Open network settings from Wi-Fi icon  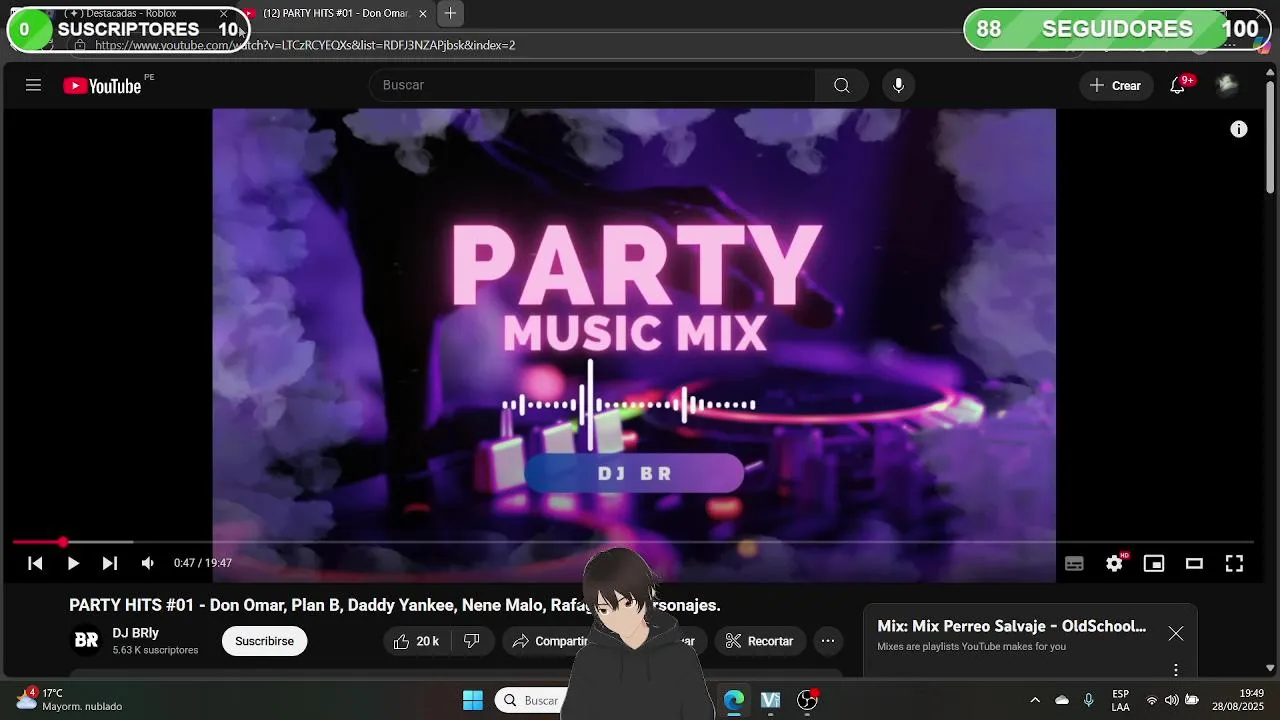1152,700
